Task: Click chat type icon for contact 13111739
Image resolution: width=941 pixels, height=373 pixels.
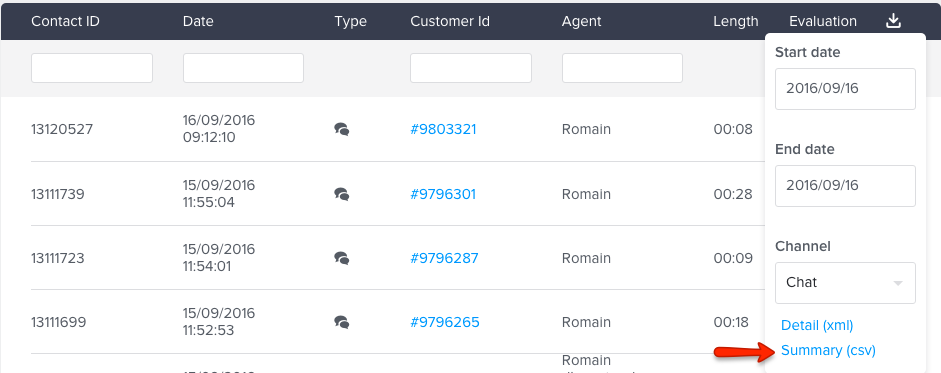Action: (341, 194)
